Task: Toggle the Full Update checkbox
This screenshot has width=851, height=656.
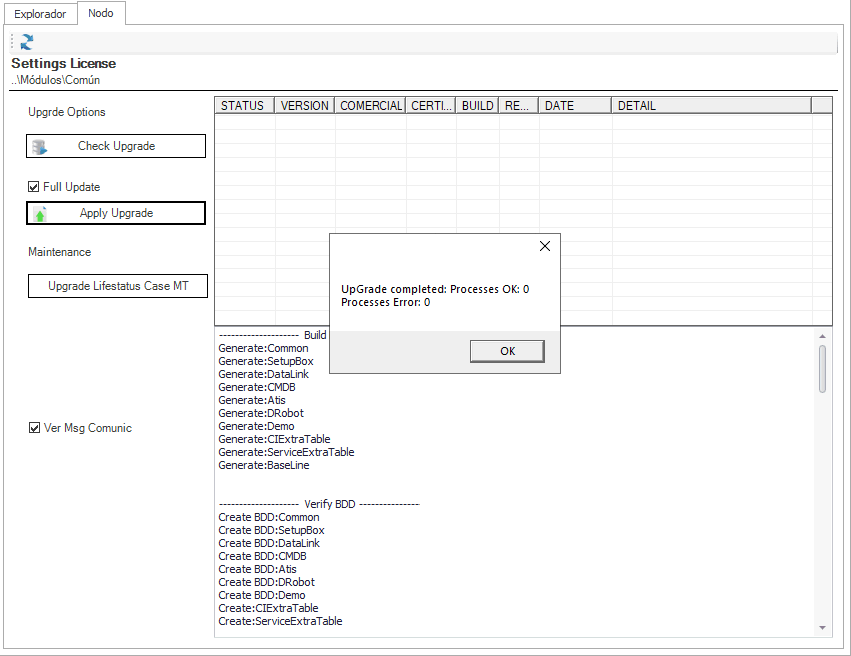Action: coord(34,187)
